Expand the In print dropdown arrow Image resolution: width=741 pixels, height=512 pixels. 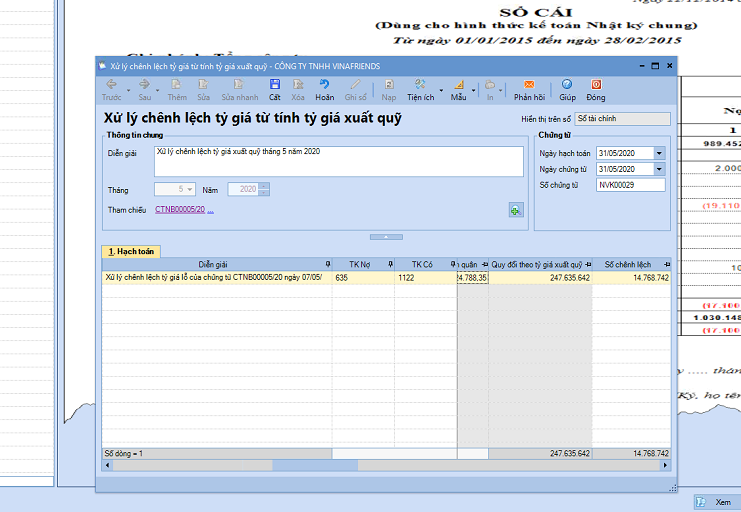(x=500, y=90)
